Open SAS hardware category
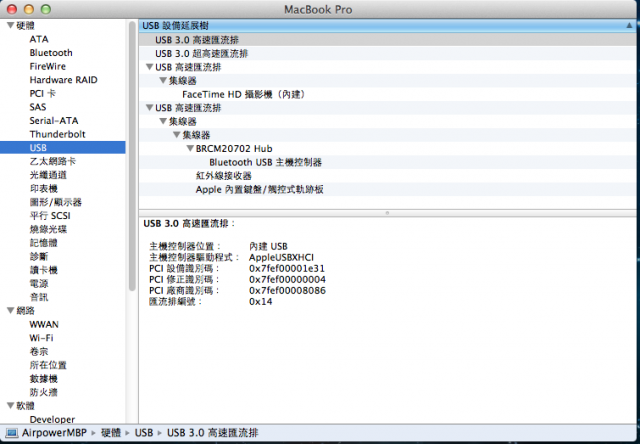This screenshot has width=640, height=444. point(38,107)
